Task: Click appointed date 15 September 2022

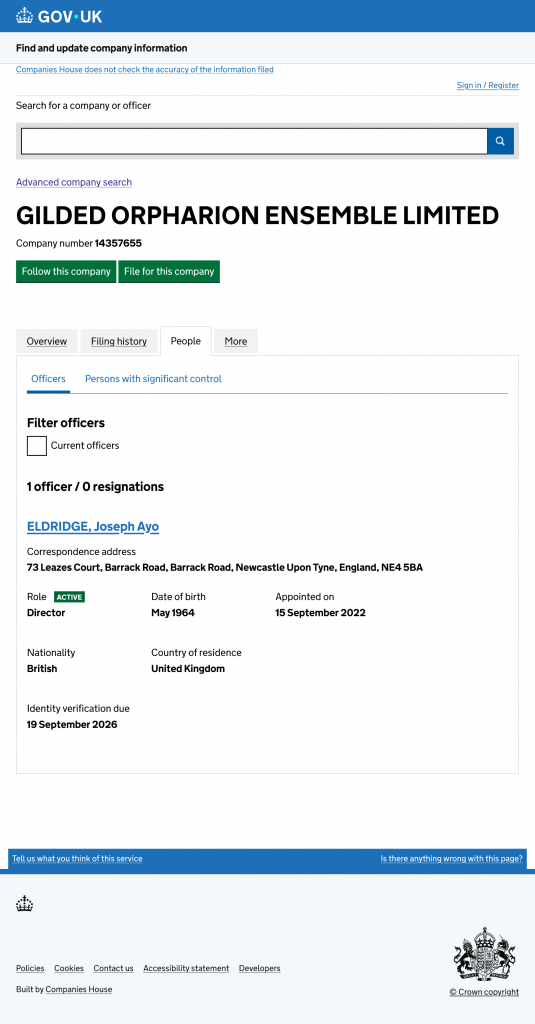Action: (320, 613)
